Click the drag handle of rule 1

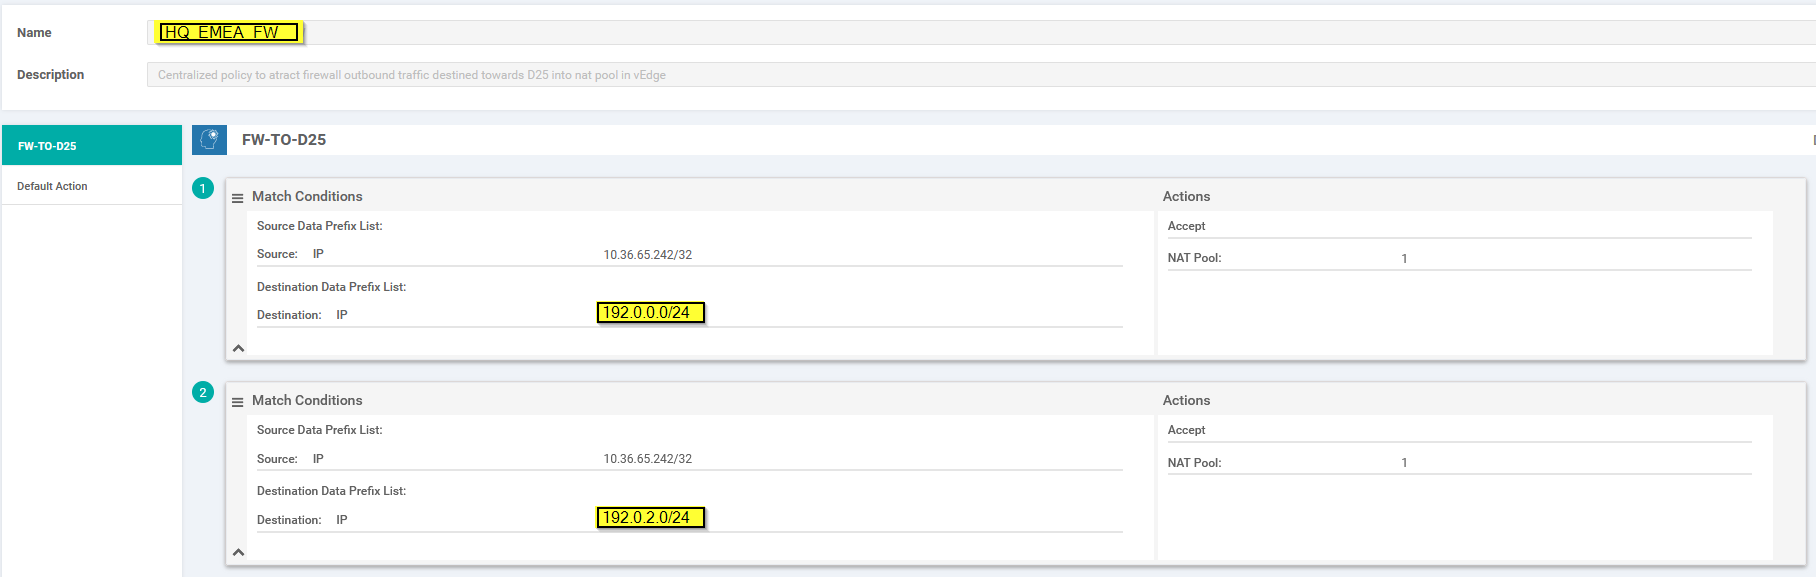237,198
